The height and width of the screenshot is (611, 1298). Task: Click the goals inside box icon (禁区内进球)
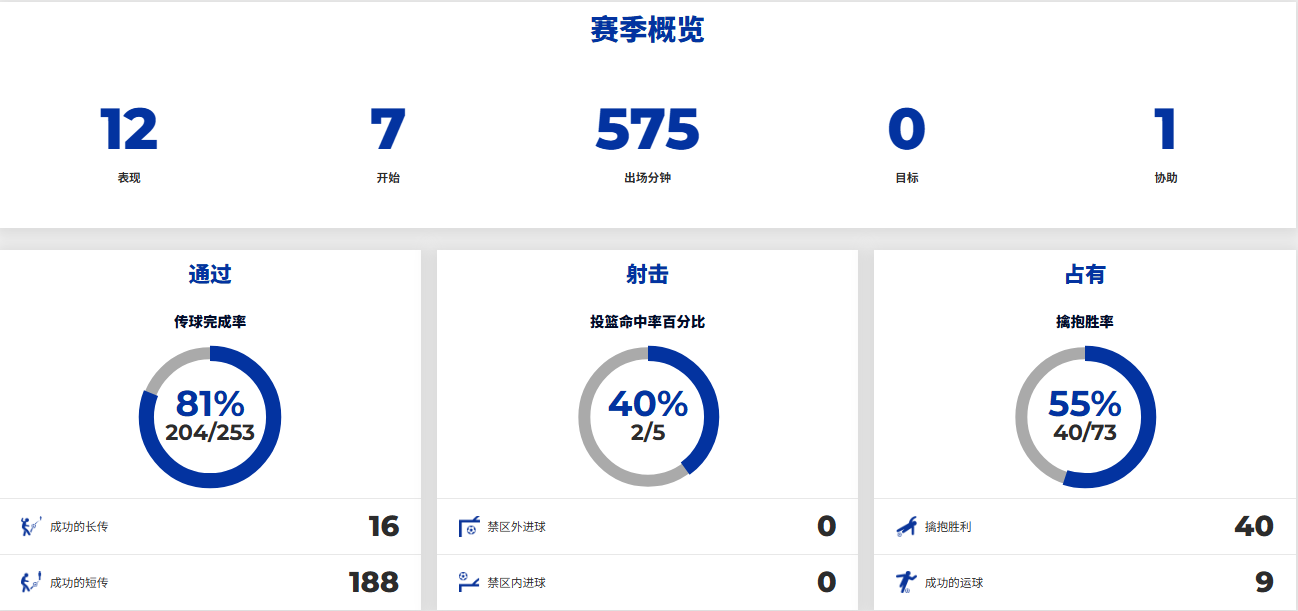[468, 582]
